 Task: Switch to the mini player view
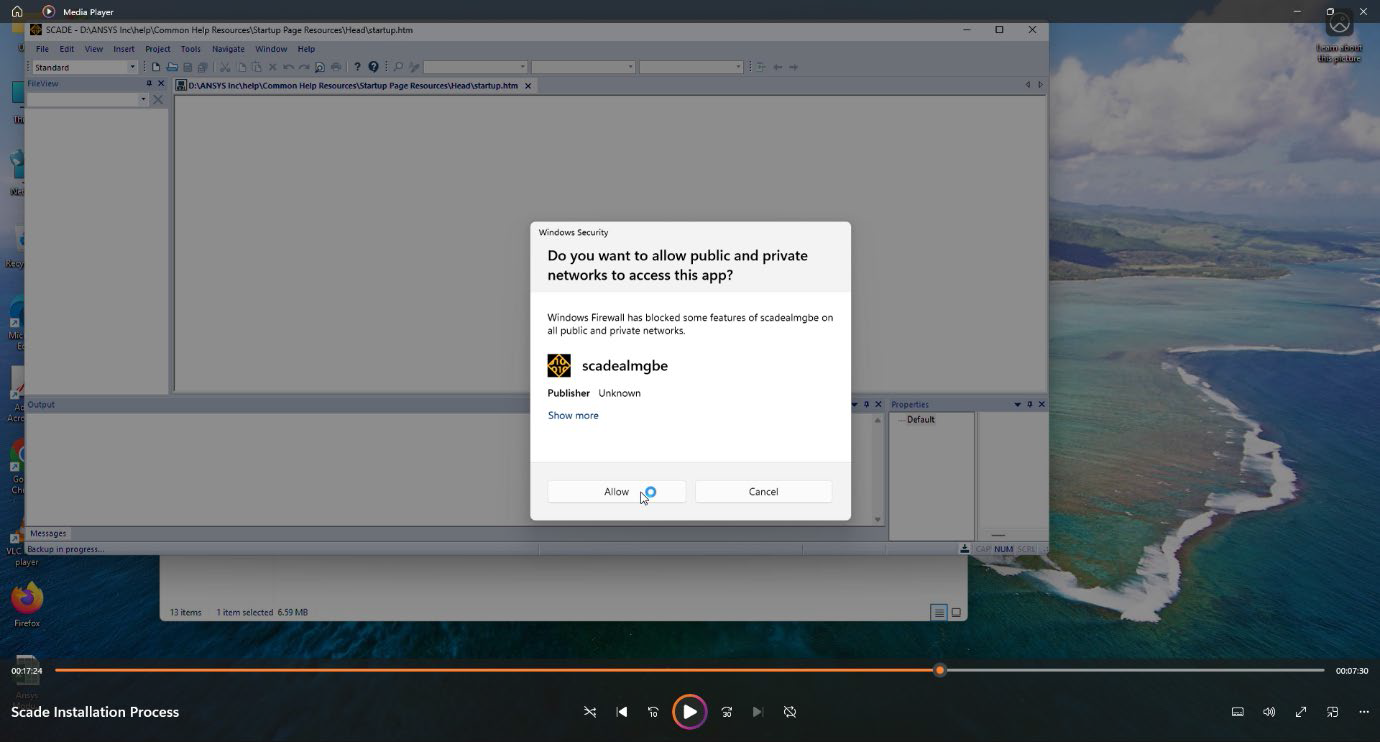pos(1332,712)
